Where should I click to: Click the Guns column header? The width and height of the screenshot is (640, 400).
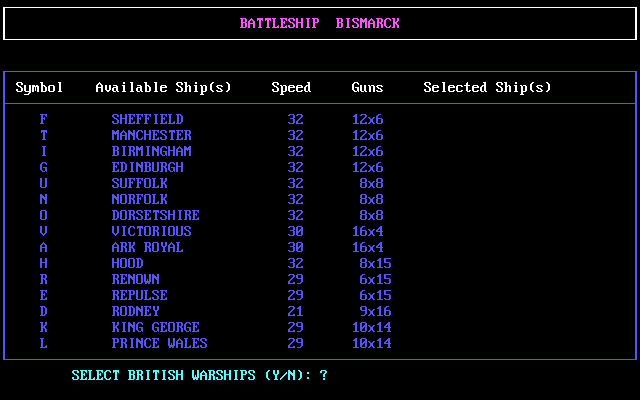point(367,87)
